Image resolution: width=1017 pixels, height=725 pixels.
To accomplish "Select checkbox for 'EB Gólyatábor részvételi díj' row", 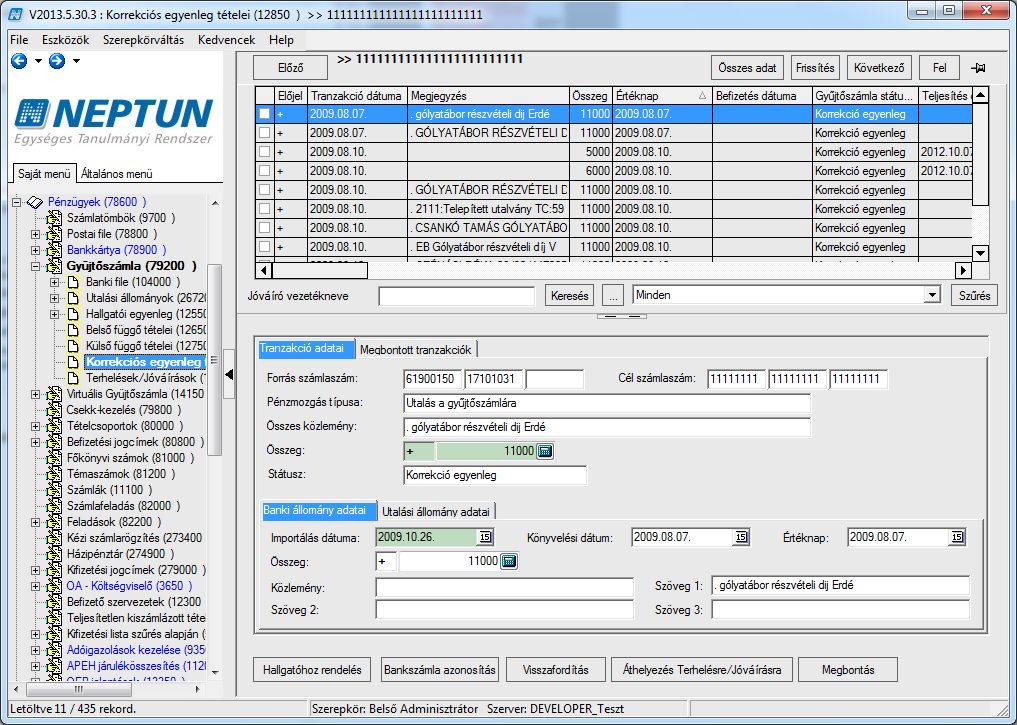I will (264, 247).
